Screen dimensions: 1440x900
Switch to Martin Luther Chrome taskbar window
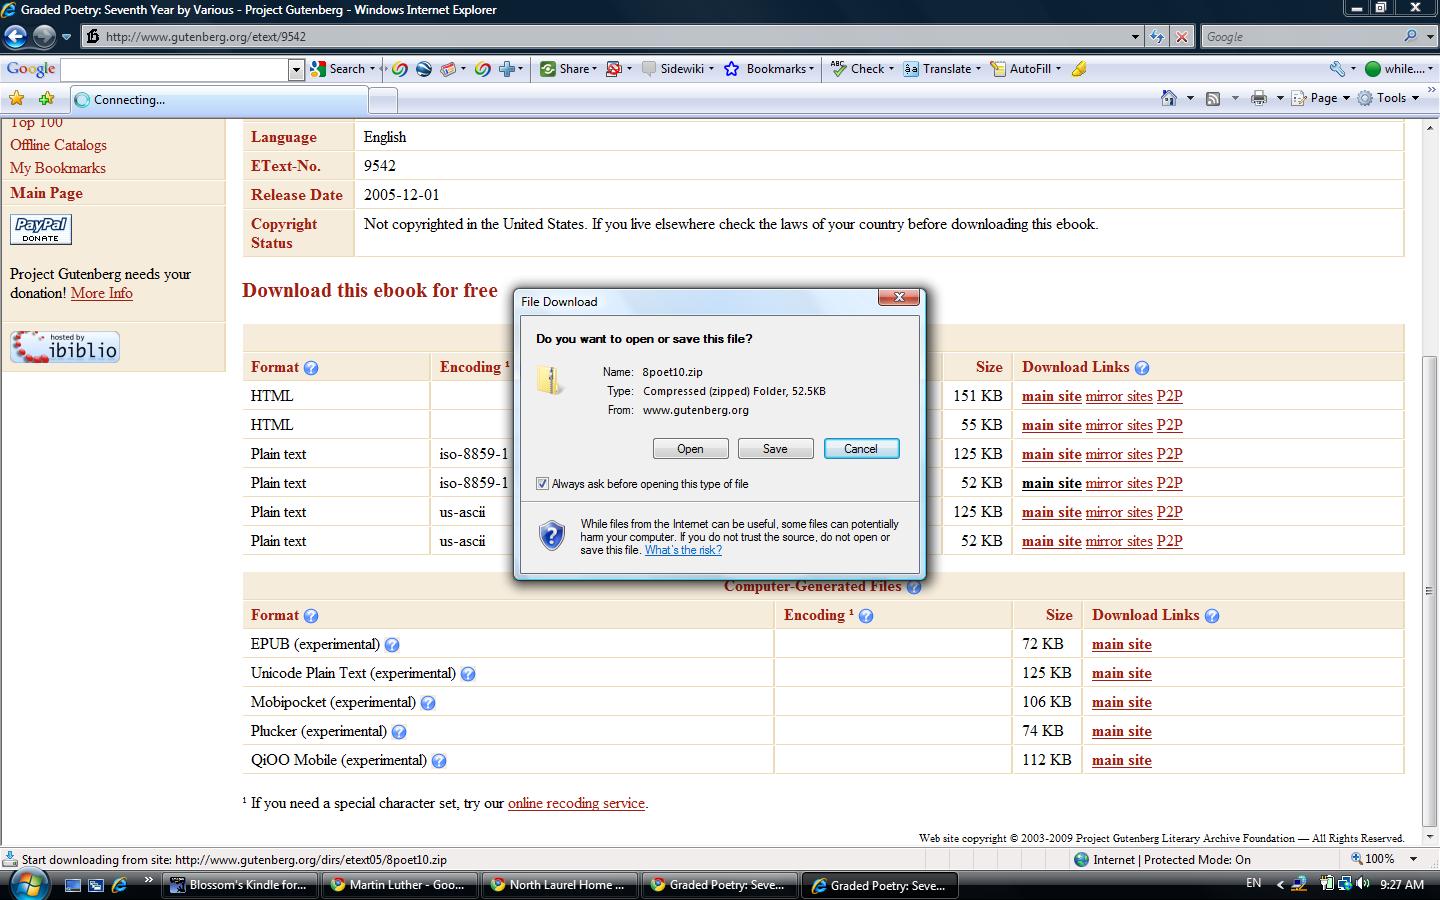tap(400, 885)
